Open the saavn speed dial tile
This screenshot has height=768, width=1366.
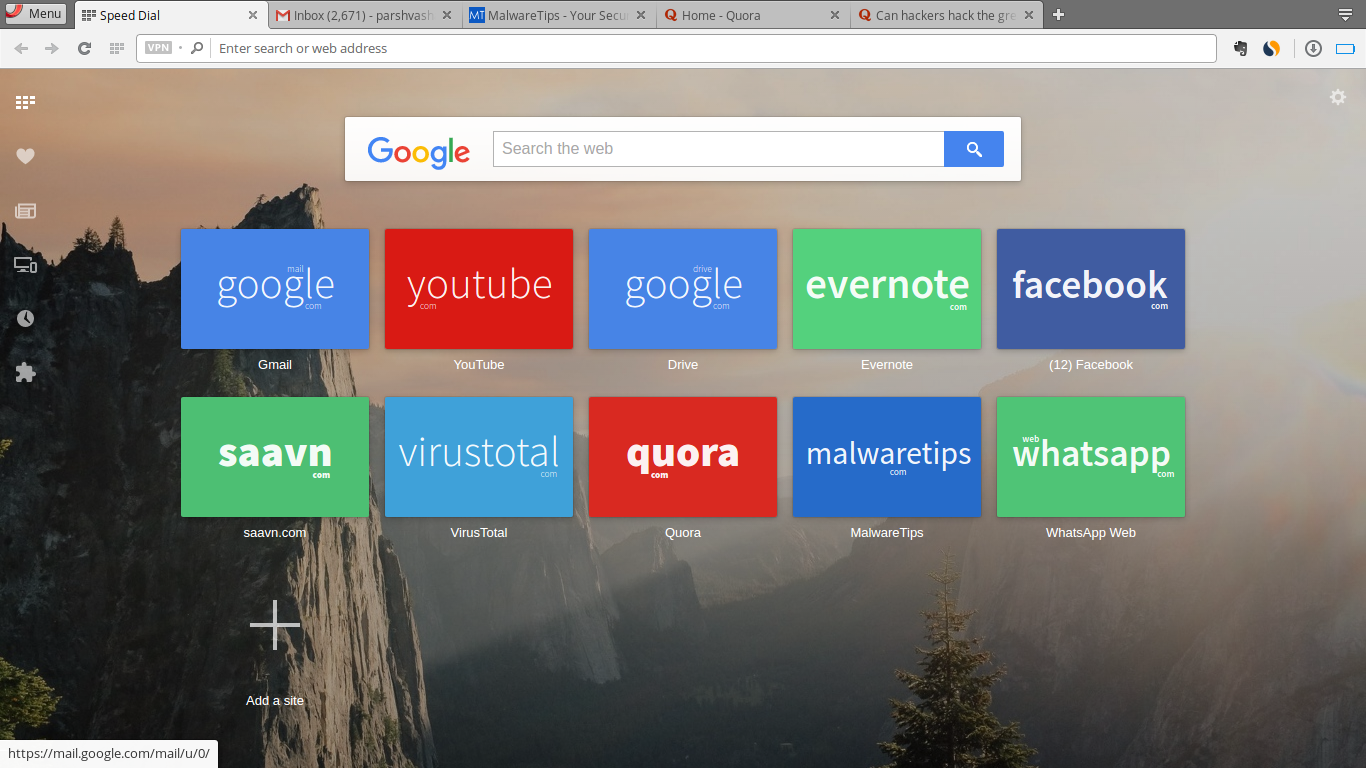click(275, 457)
